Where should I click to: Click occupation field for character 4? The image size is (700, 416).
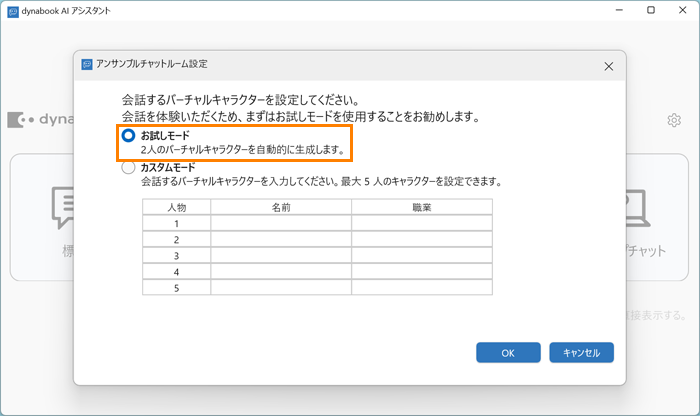[422, 271]
